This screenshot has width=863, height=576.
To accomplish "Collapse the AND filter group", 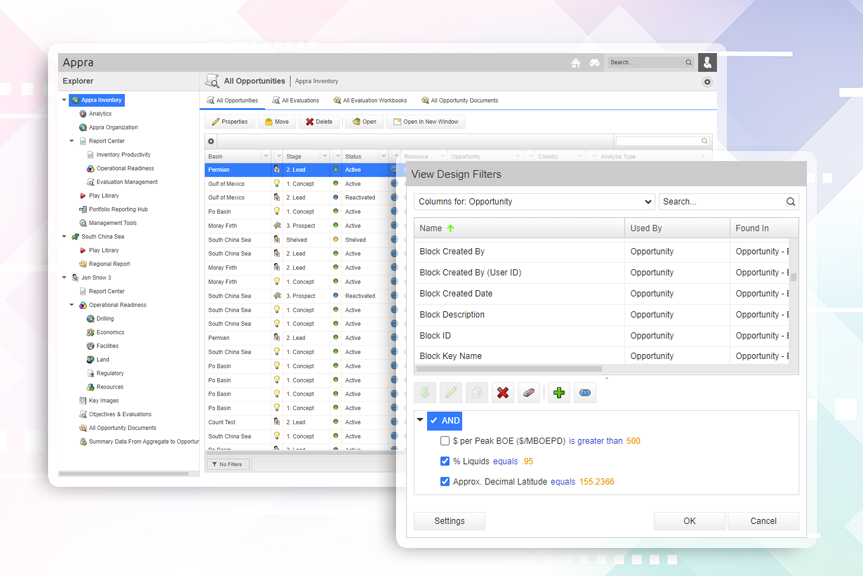I will [x=420, y=421].
